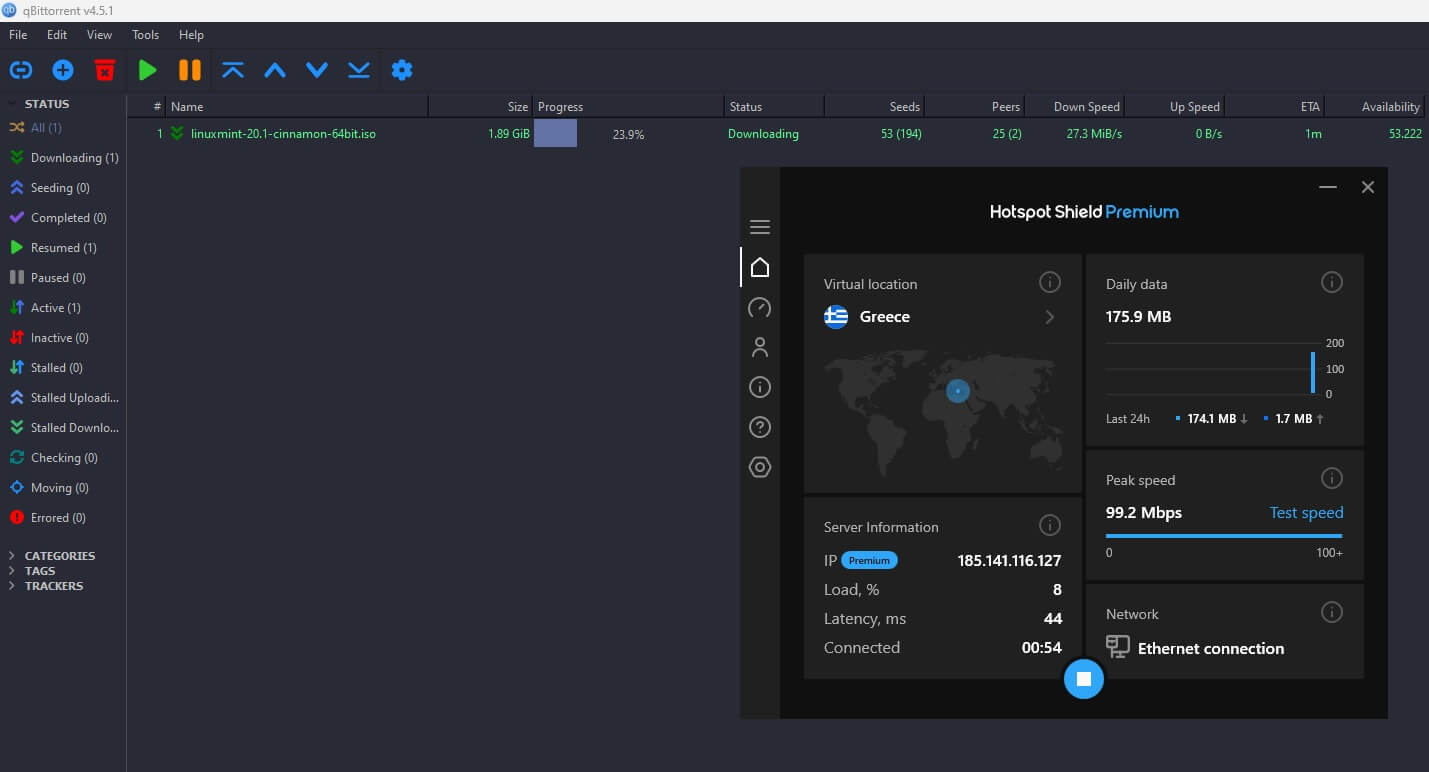Filter by Completed (0)

tap(58, 218)
